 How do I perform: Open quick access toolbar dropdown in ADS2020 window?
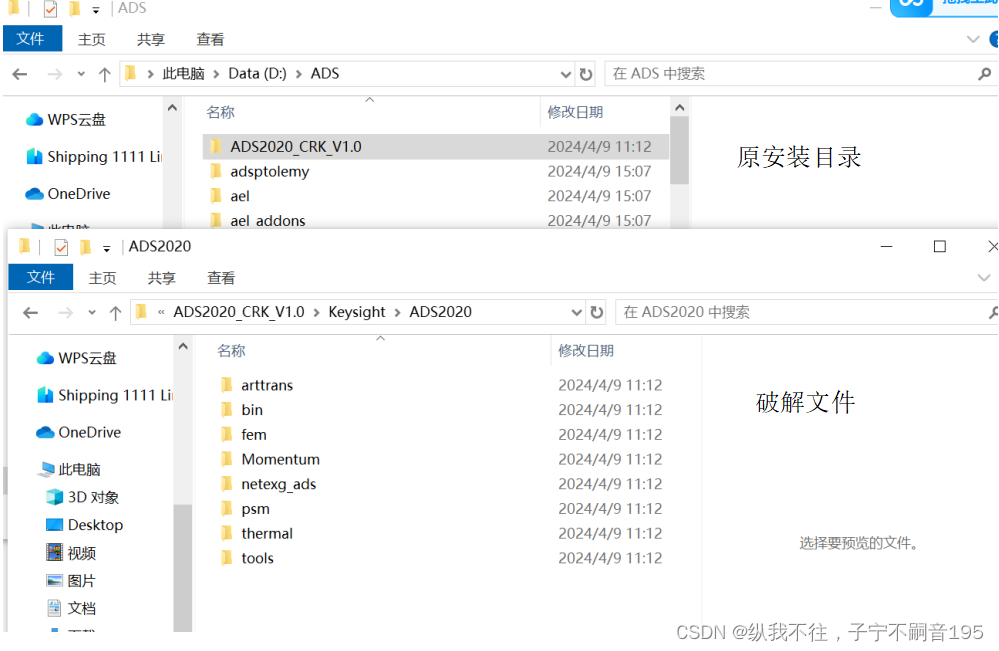(x=106, y=248)
